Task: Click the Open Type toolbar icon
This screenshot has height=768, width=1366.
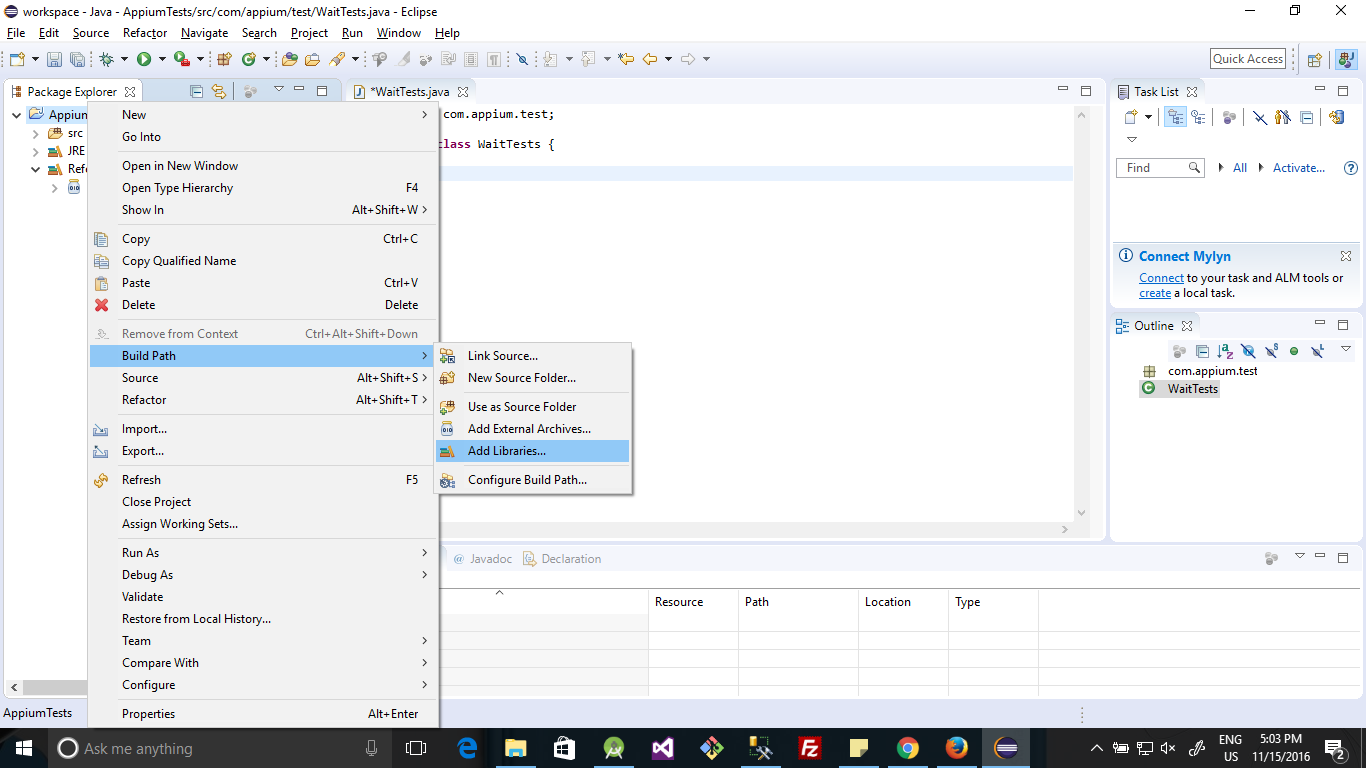Action: 290,59
